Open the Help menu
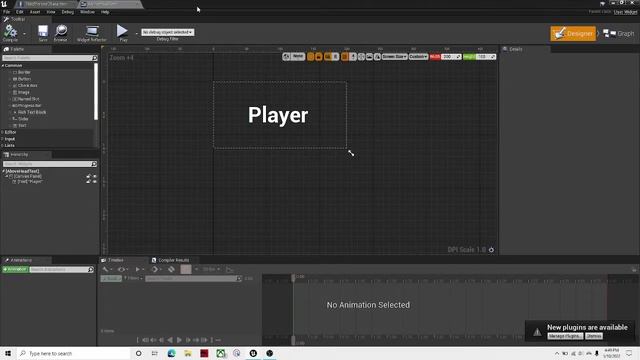Image resolution: width=640 pixels, height=360 pixels. coord(105,12)
